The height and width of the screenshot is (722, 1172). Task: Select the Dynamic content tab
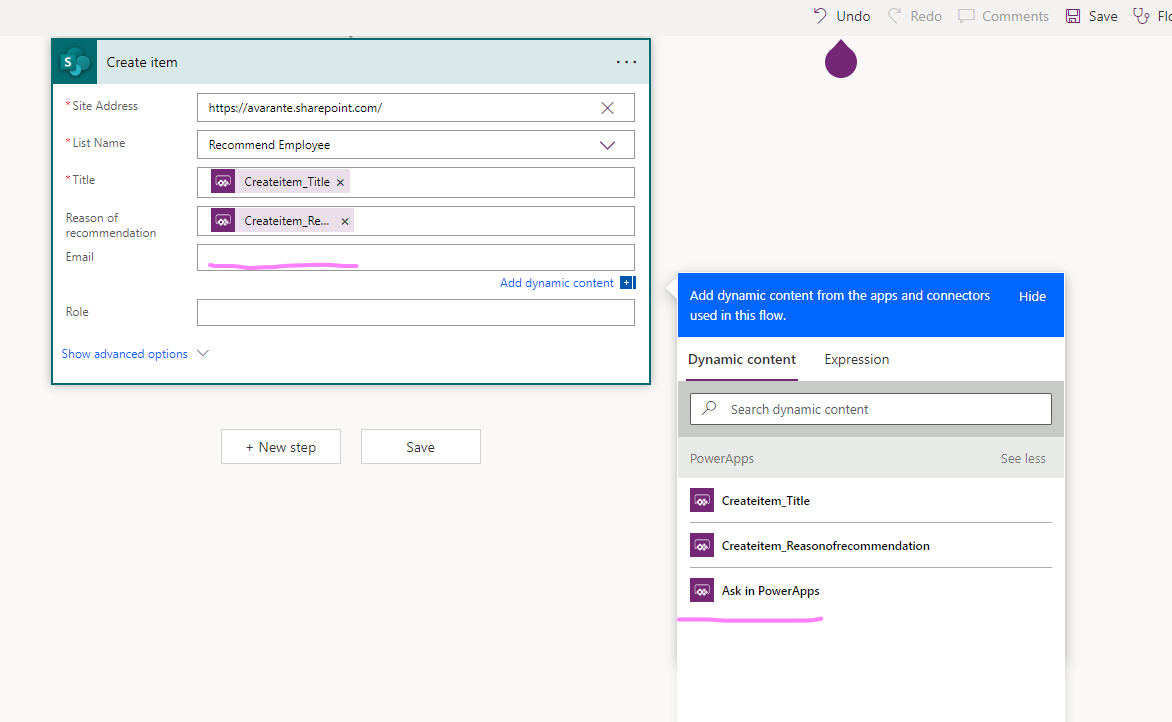point(742,360)
